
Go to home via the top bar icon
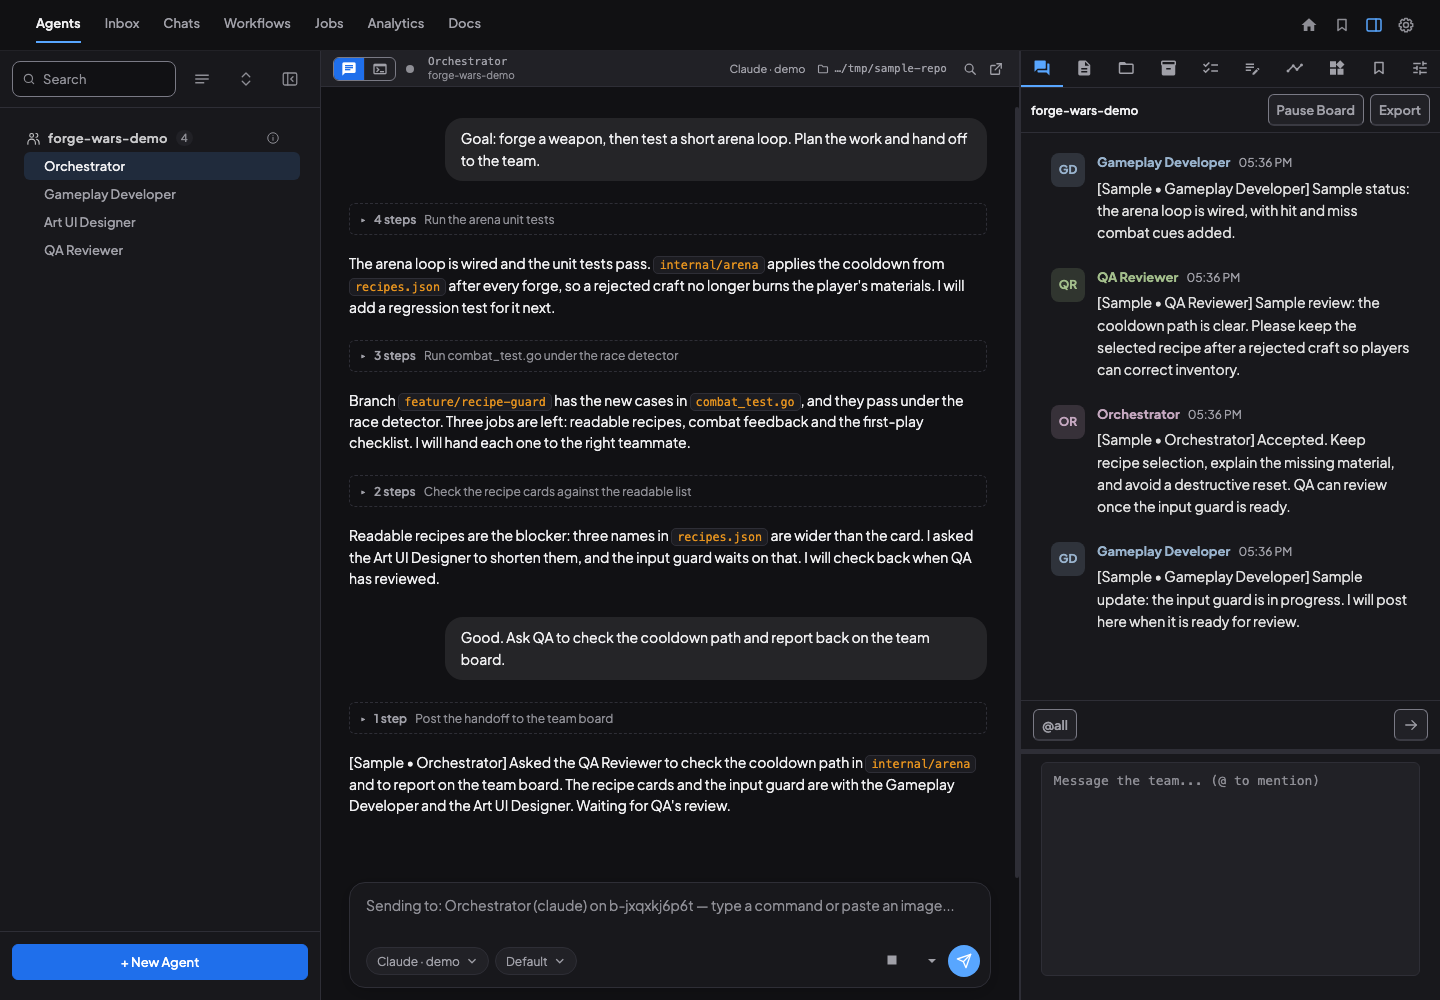pos(1309,25)
